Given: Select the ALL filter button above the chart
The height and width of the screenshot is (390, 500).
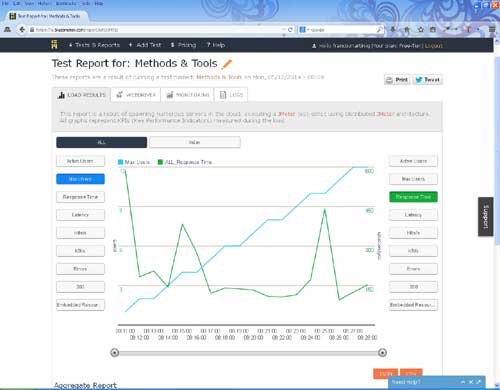Looking at the screenshot, I should pyautogui.click(x=101, y=142).
